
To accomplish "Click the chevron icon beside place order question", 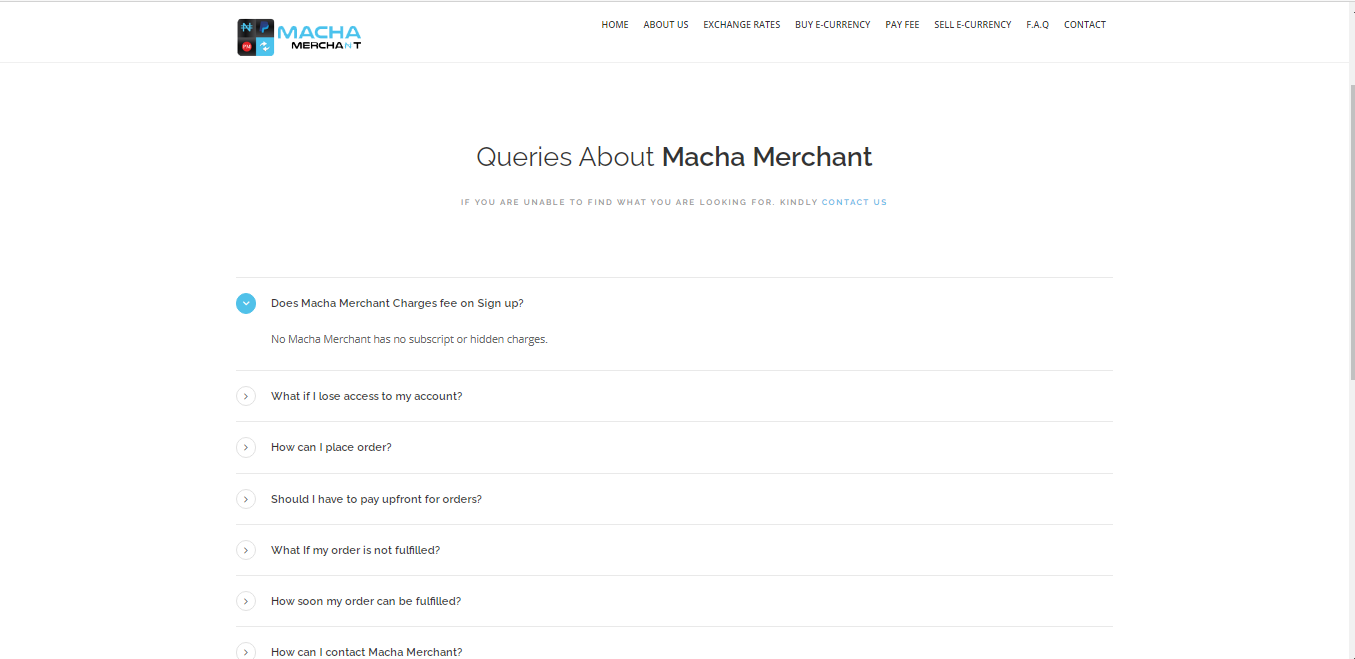I will click(x=246, y=447).
